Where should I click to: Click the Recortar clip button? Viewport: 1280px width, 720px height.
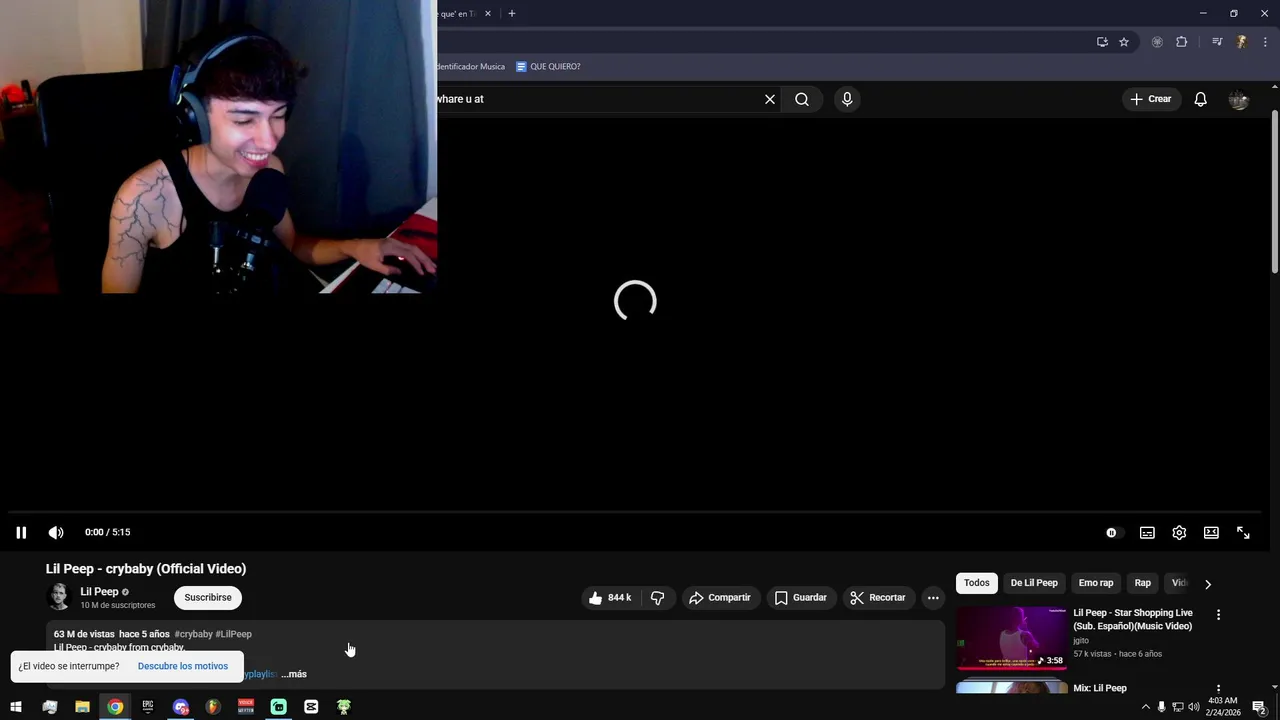[x=878, y=598]
